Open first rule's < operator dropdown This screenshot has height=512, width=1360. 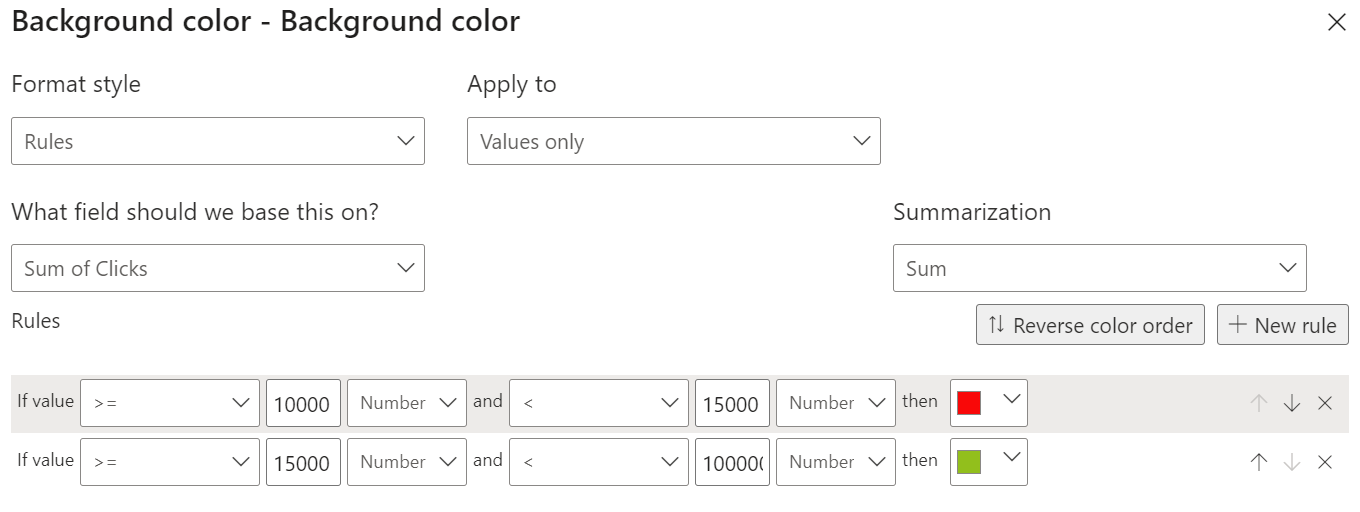coord(599,403)
